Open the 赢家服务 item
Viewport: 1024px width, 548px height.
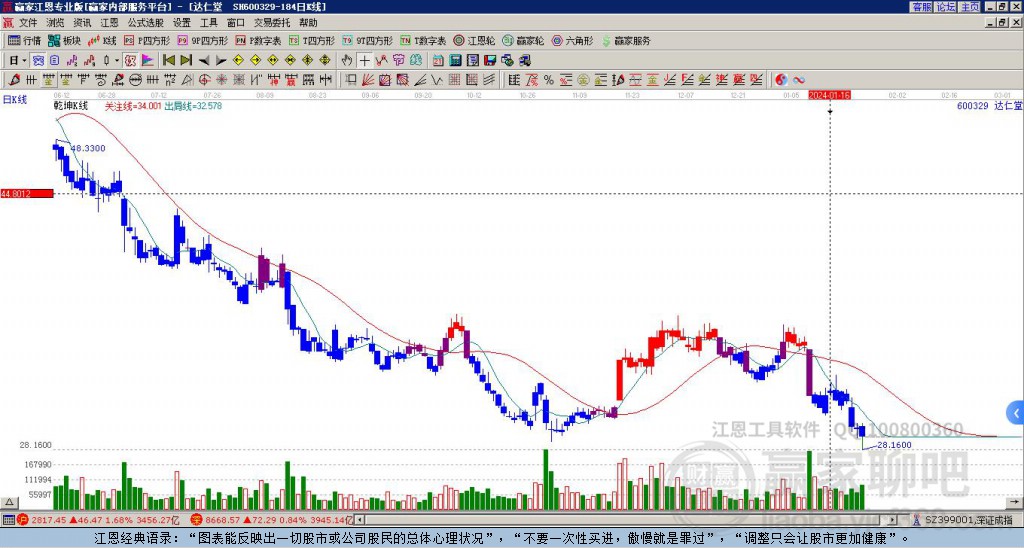tap(626, 40)
